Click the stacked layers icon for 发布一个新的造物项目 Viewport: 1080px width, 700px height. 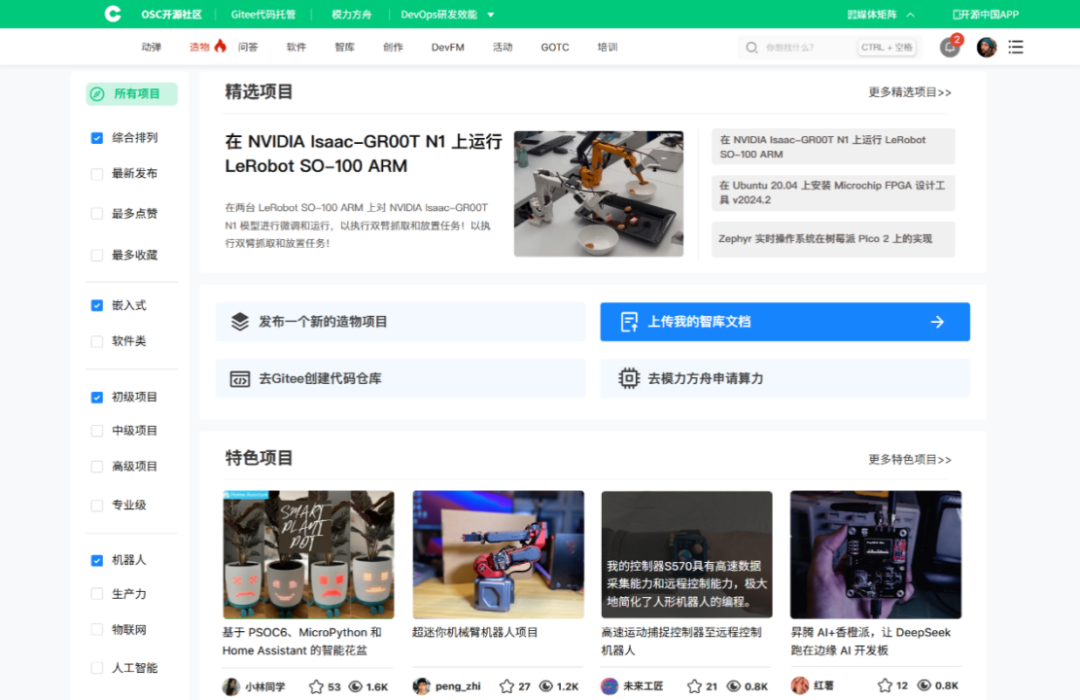240,322
